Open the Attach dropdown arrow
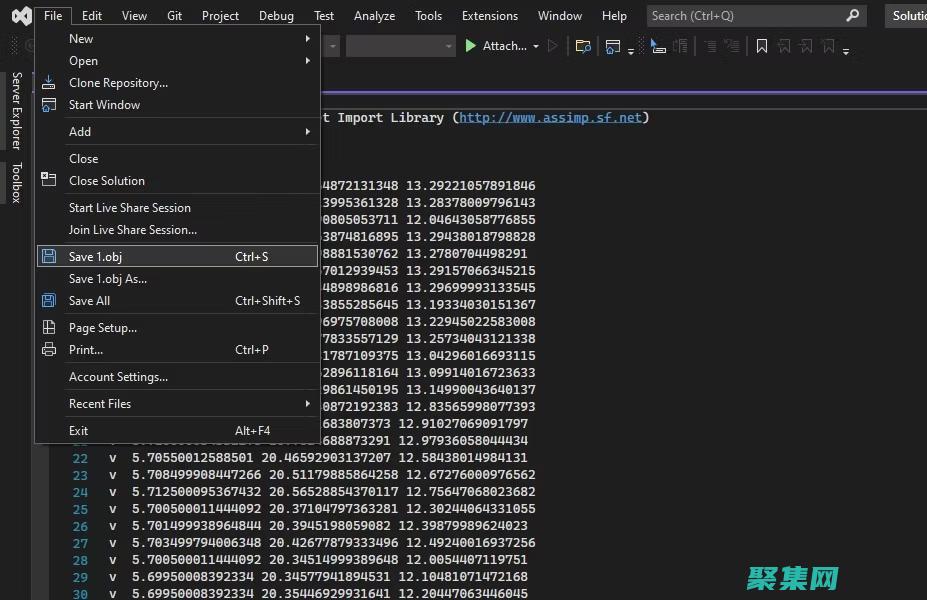Screen dimensions: 927x600 (x=536, y=46)
